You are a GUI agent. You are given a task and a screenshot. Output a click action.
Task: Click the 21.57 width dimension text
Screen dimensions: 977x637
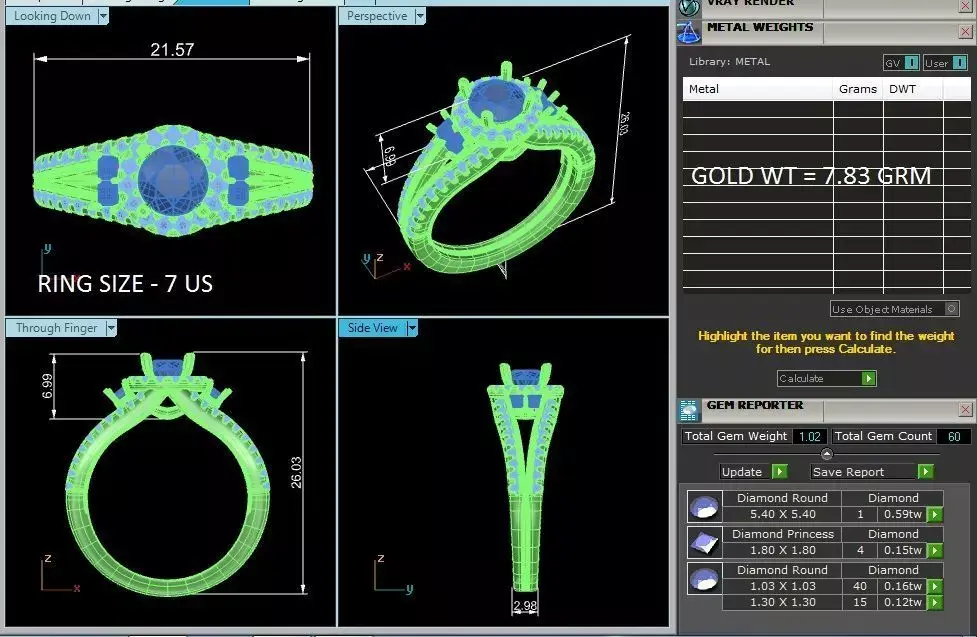172,49
